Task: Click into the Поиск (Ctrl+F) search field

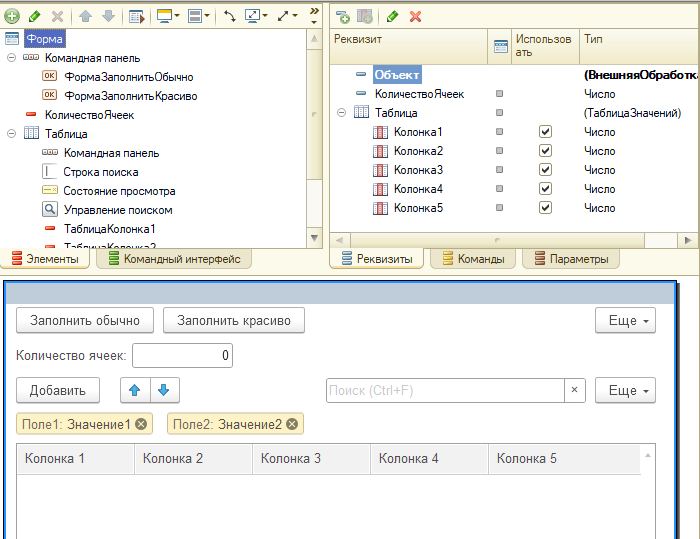Action: coord(445,390)
